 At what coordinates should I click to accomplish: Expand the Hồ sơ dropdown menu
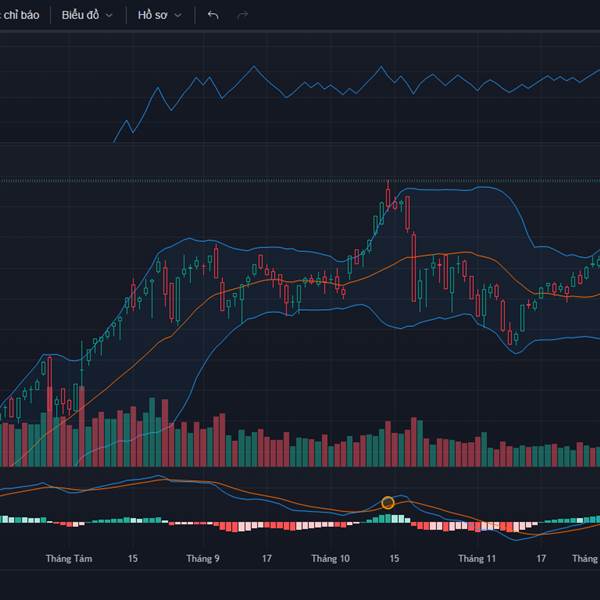tap(160, 15)
